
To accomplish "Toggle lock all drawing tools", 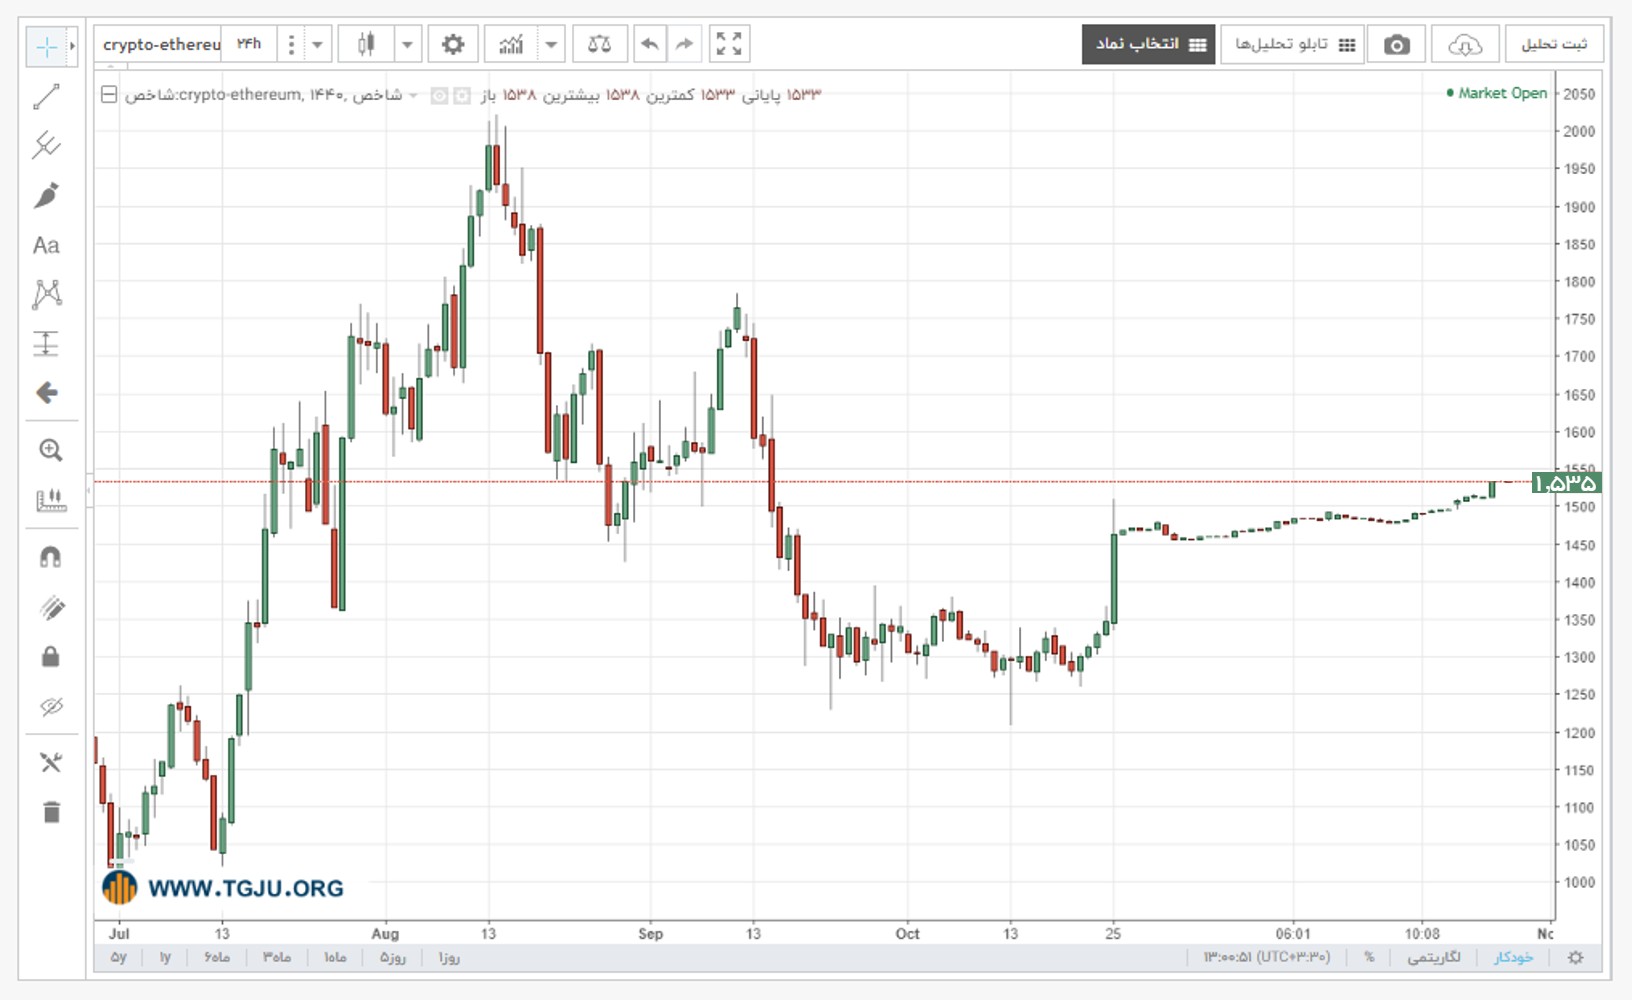I will point(50,656).
